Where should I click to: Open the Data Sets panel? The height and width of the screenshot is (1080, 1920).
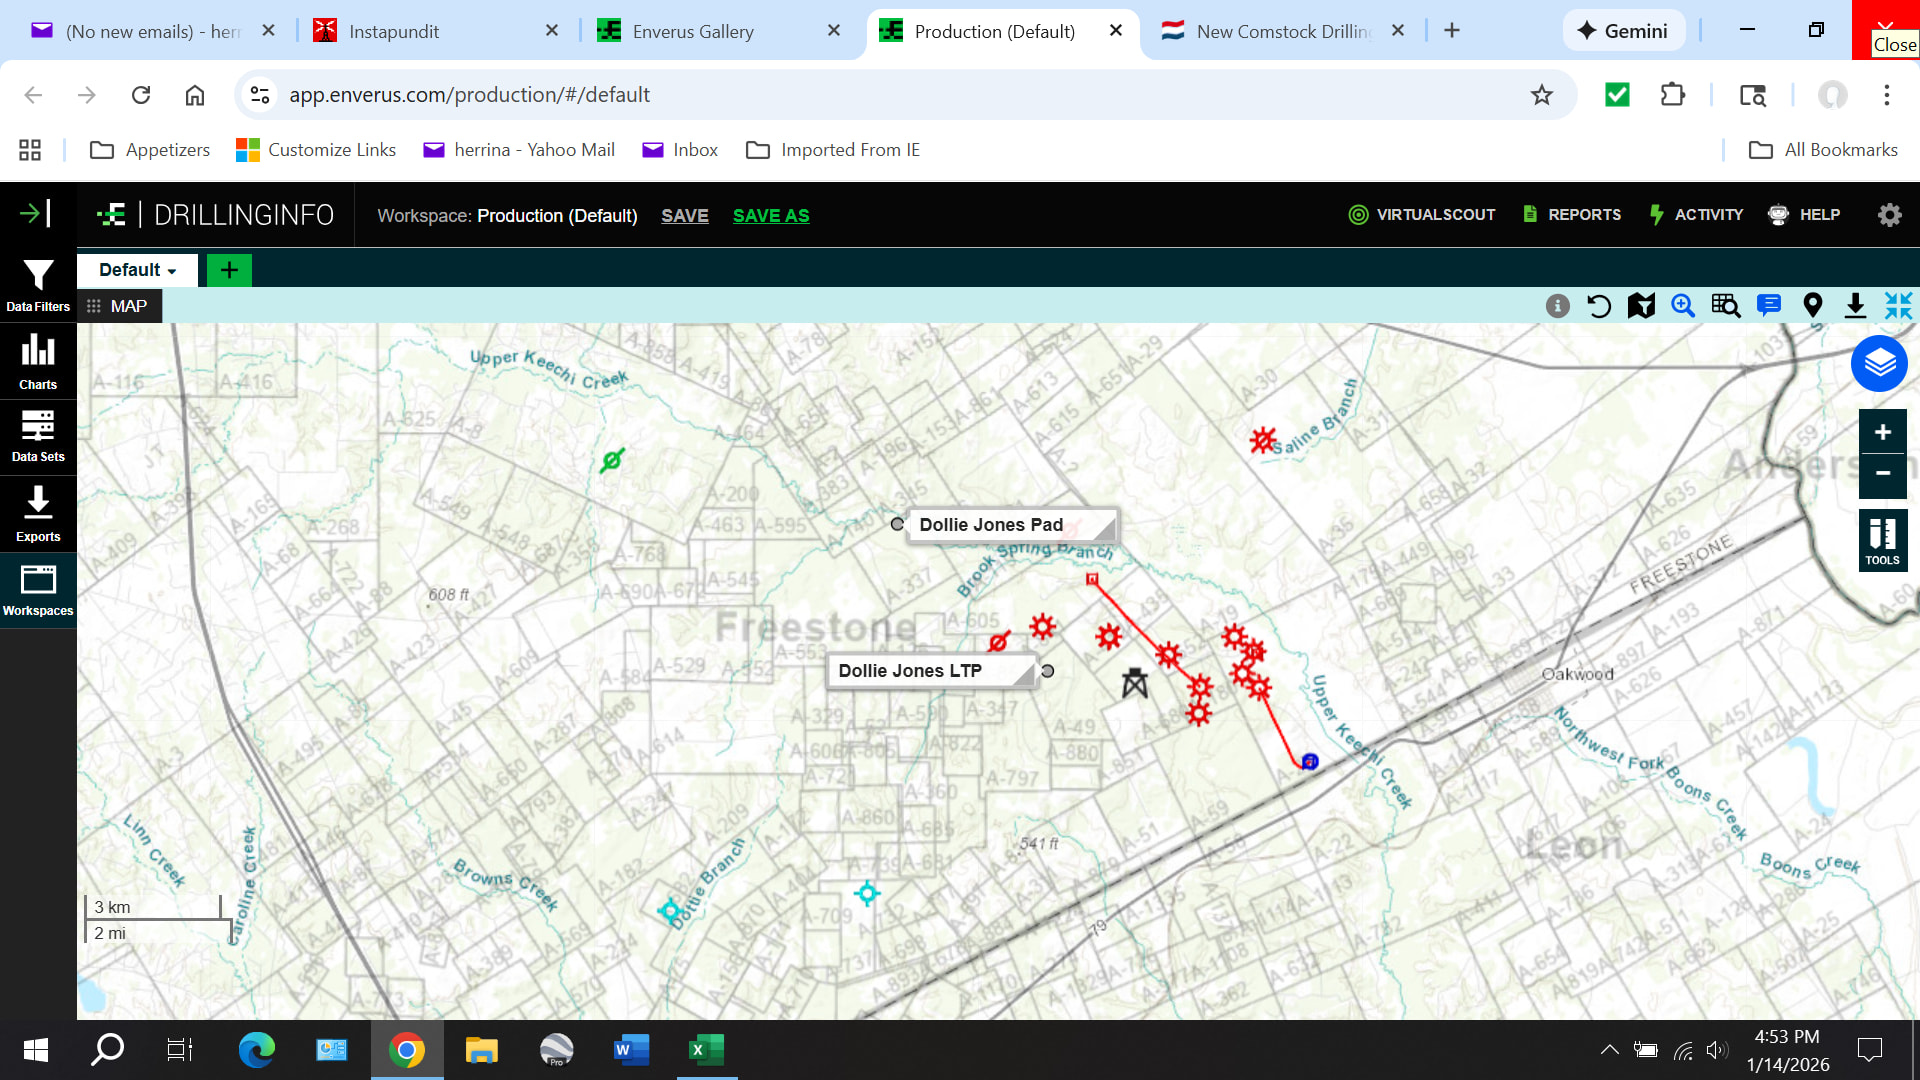(38, 436)
